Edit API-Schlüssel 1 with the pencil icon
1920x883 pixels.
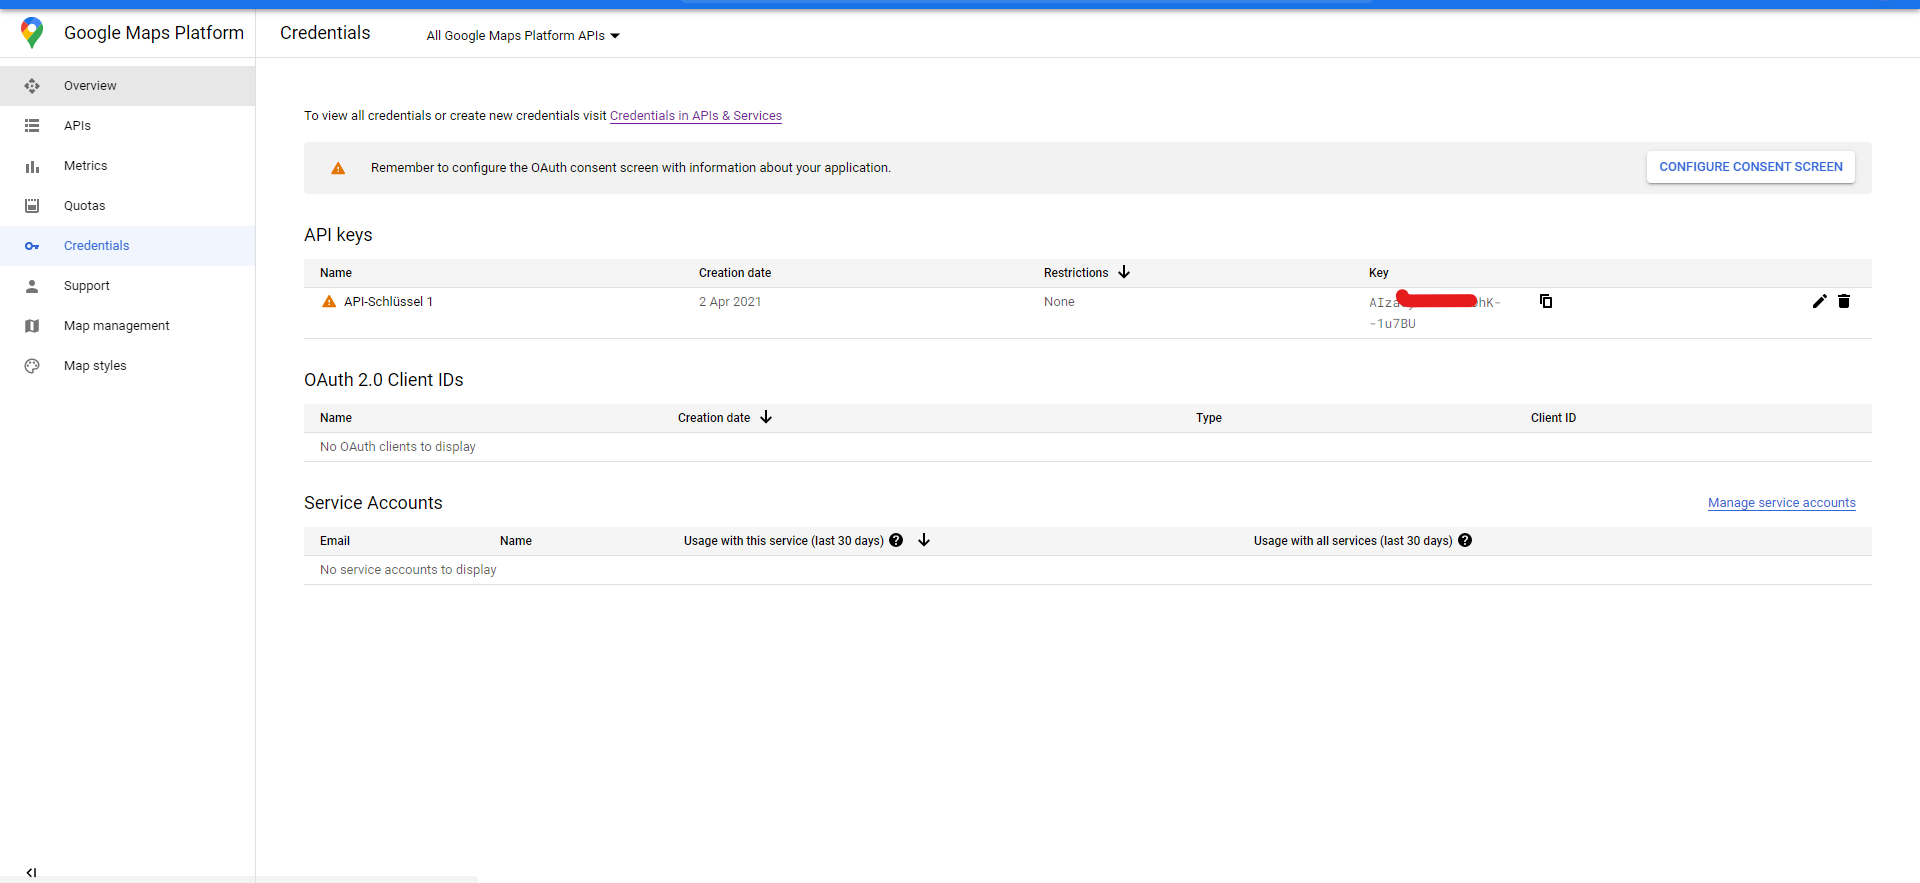(1819, 301)
